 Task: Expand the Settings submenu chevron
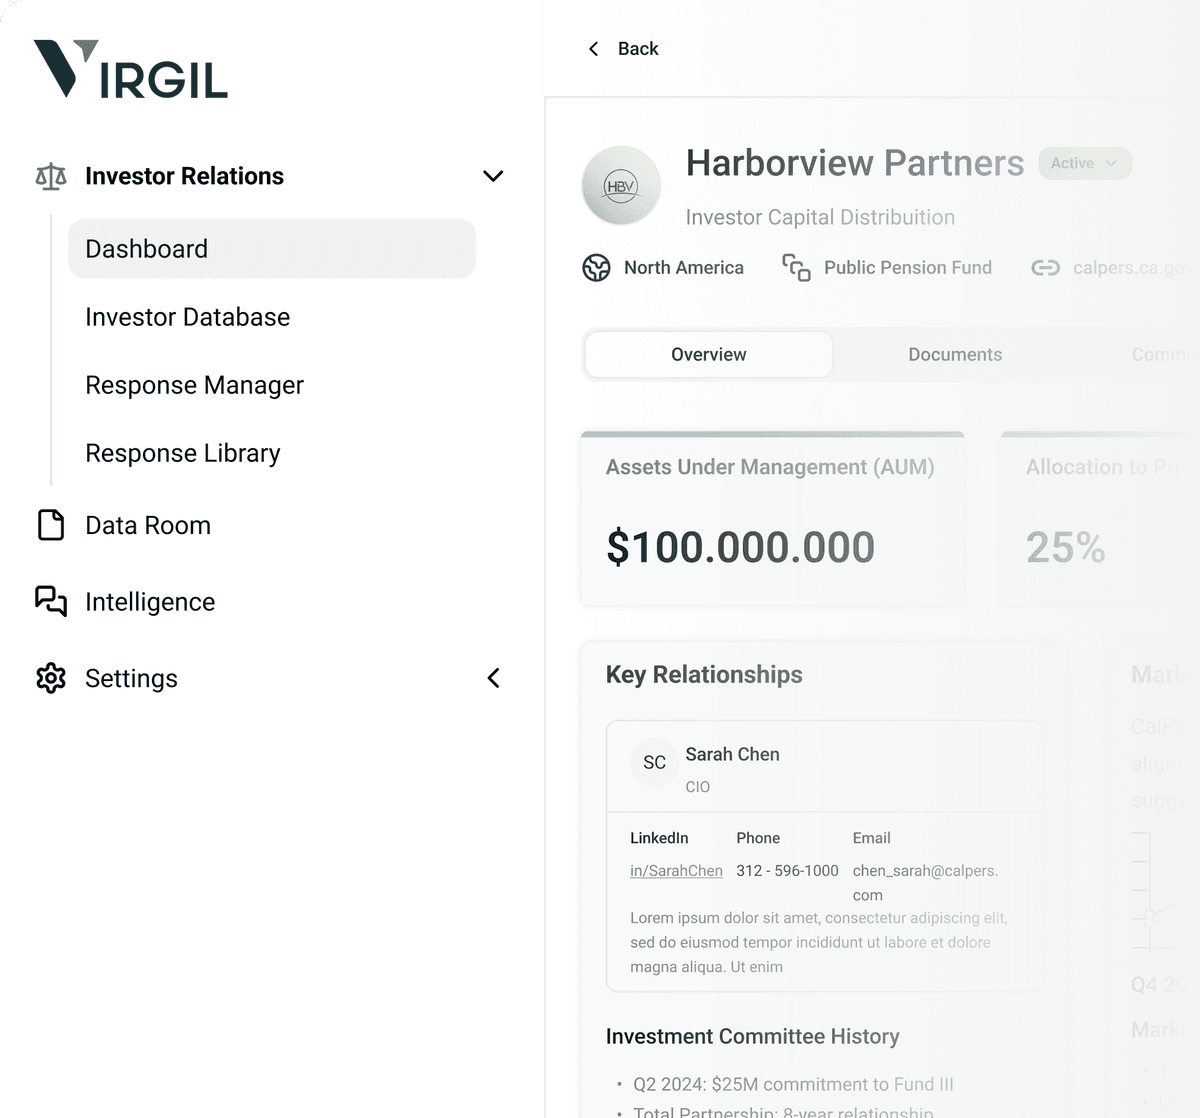click(493, 678)
